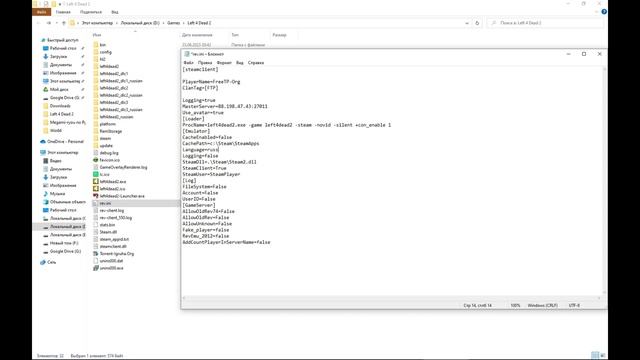Select the steam_appid.txt file
The width and height of the screenshot is (640, 360).
pyautogui.click(x=114, y=239)
